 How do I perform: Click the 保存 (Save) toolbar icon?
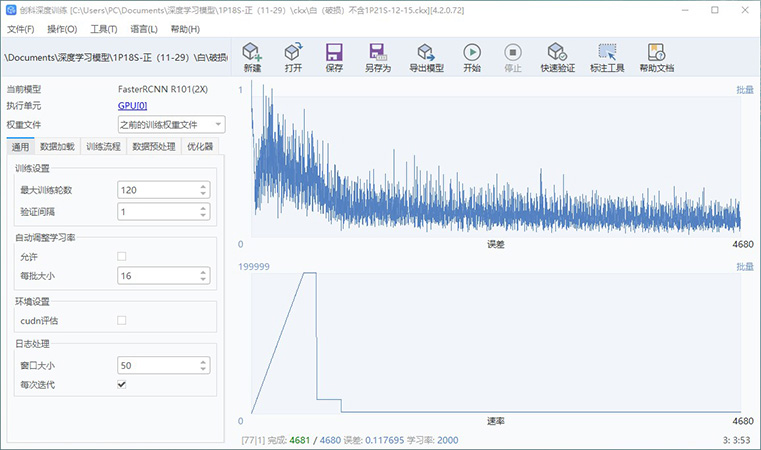tap(334, 57)
